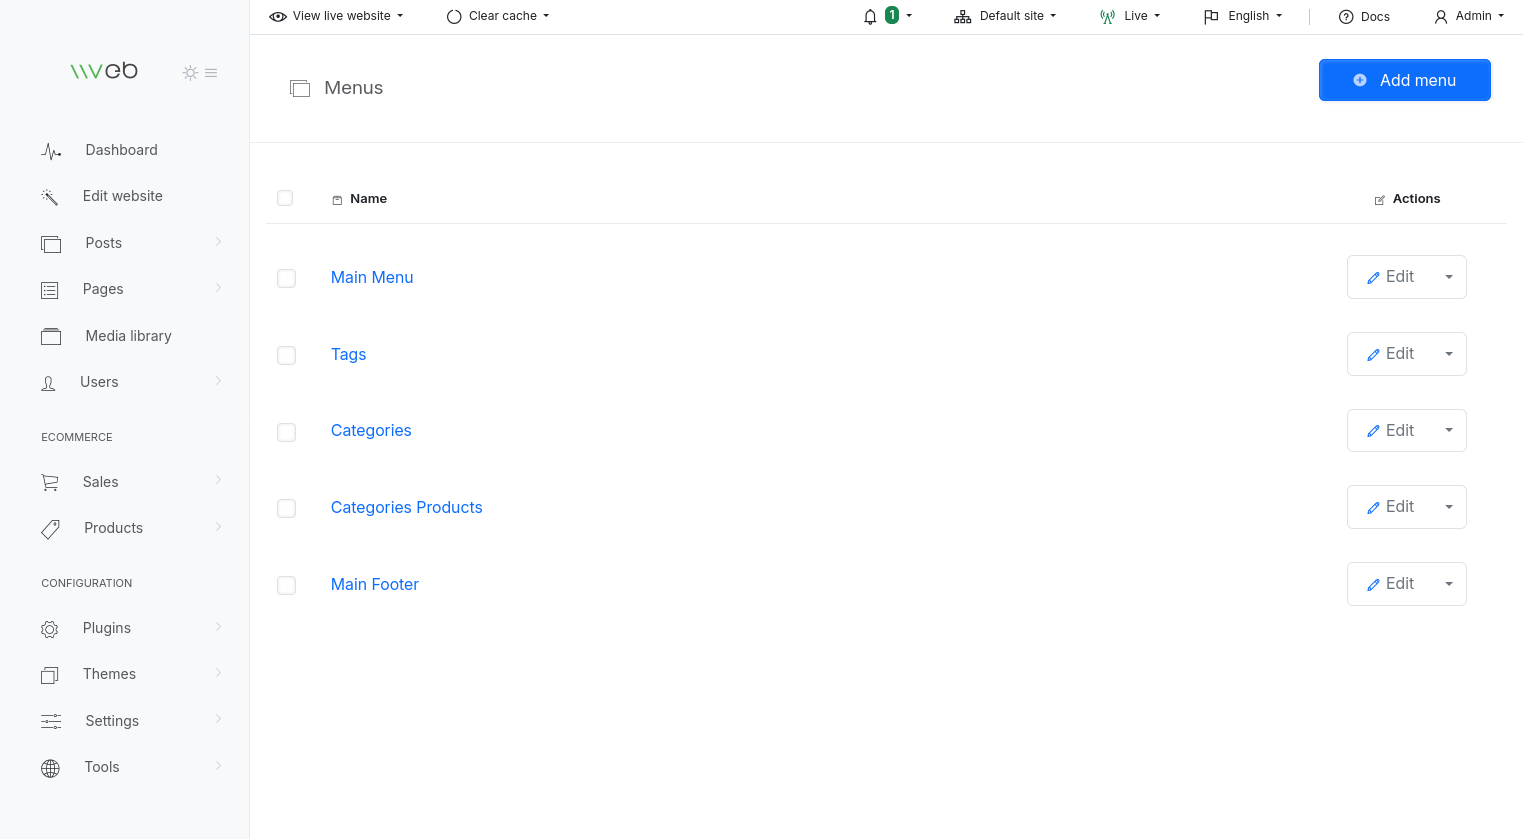
Task: Expand the Posts sidebar menu
Action: [104, 243]
